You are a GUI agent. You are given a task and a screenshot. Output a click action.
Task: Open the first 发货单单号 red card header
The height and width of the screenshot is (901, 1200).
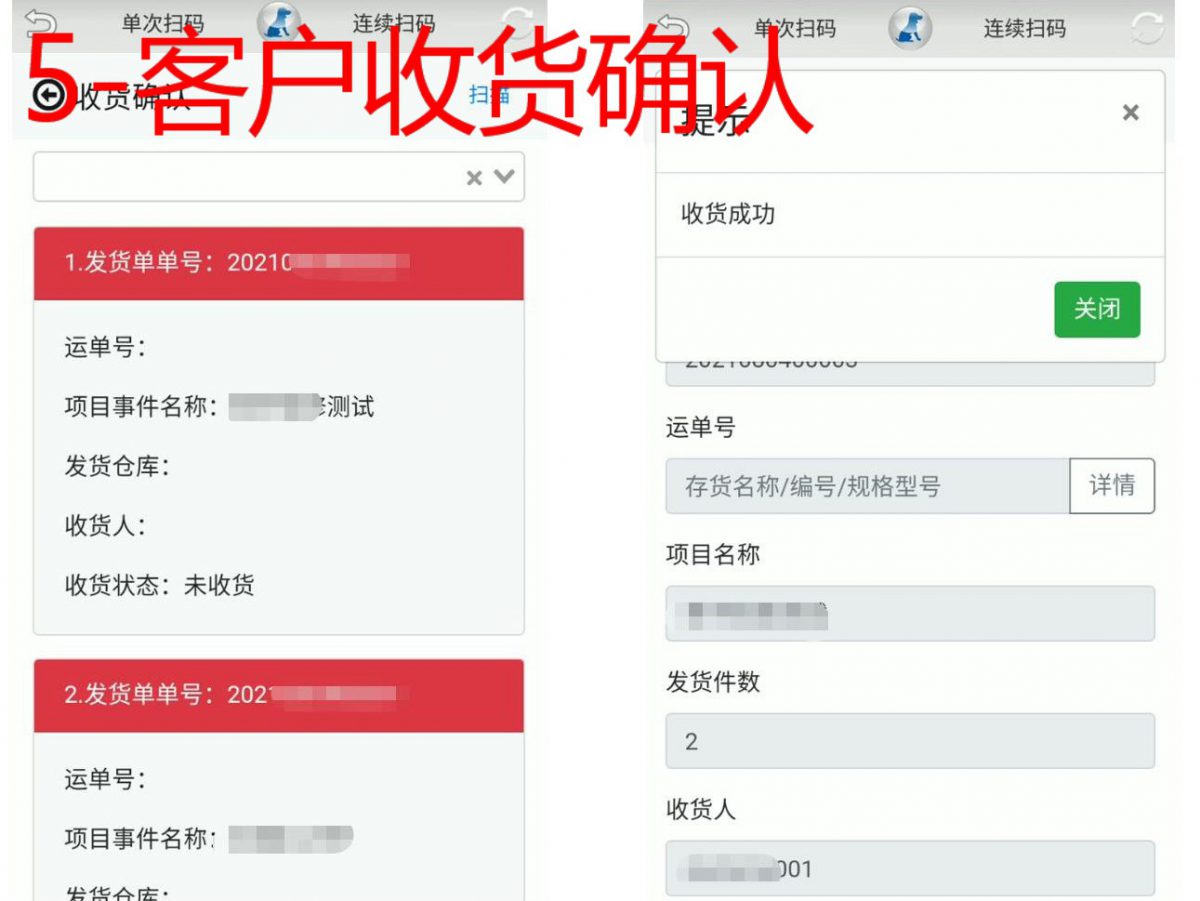[279, 264]
